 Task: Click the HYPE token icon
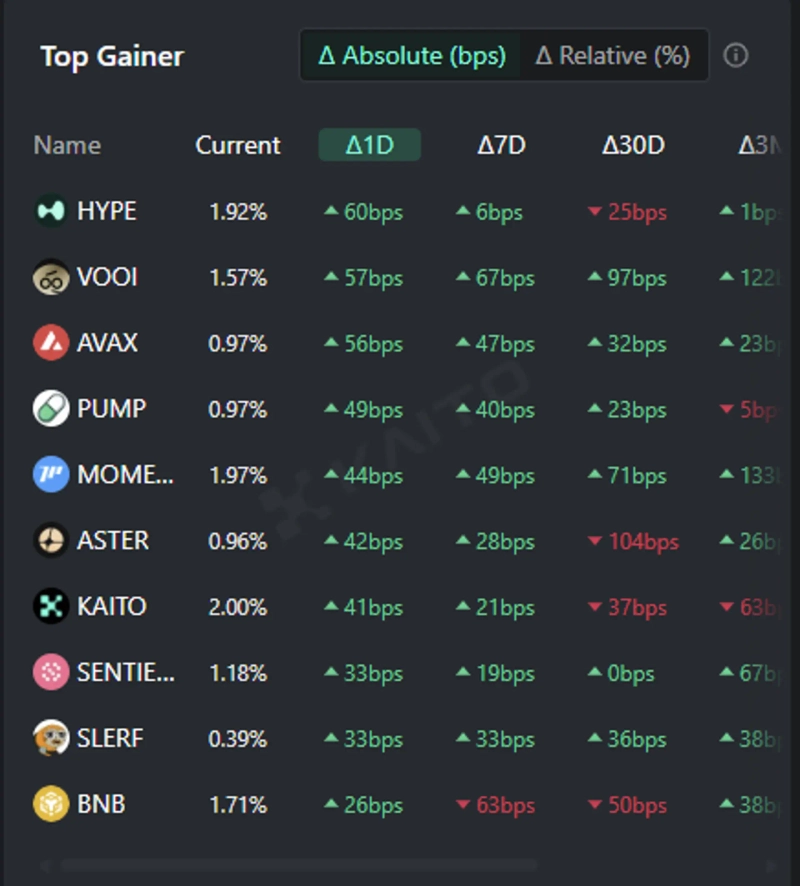point(51,211)
